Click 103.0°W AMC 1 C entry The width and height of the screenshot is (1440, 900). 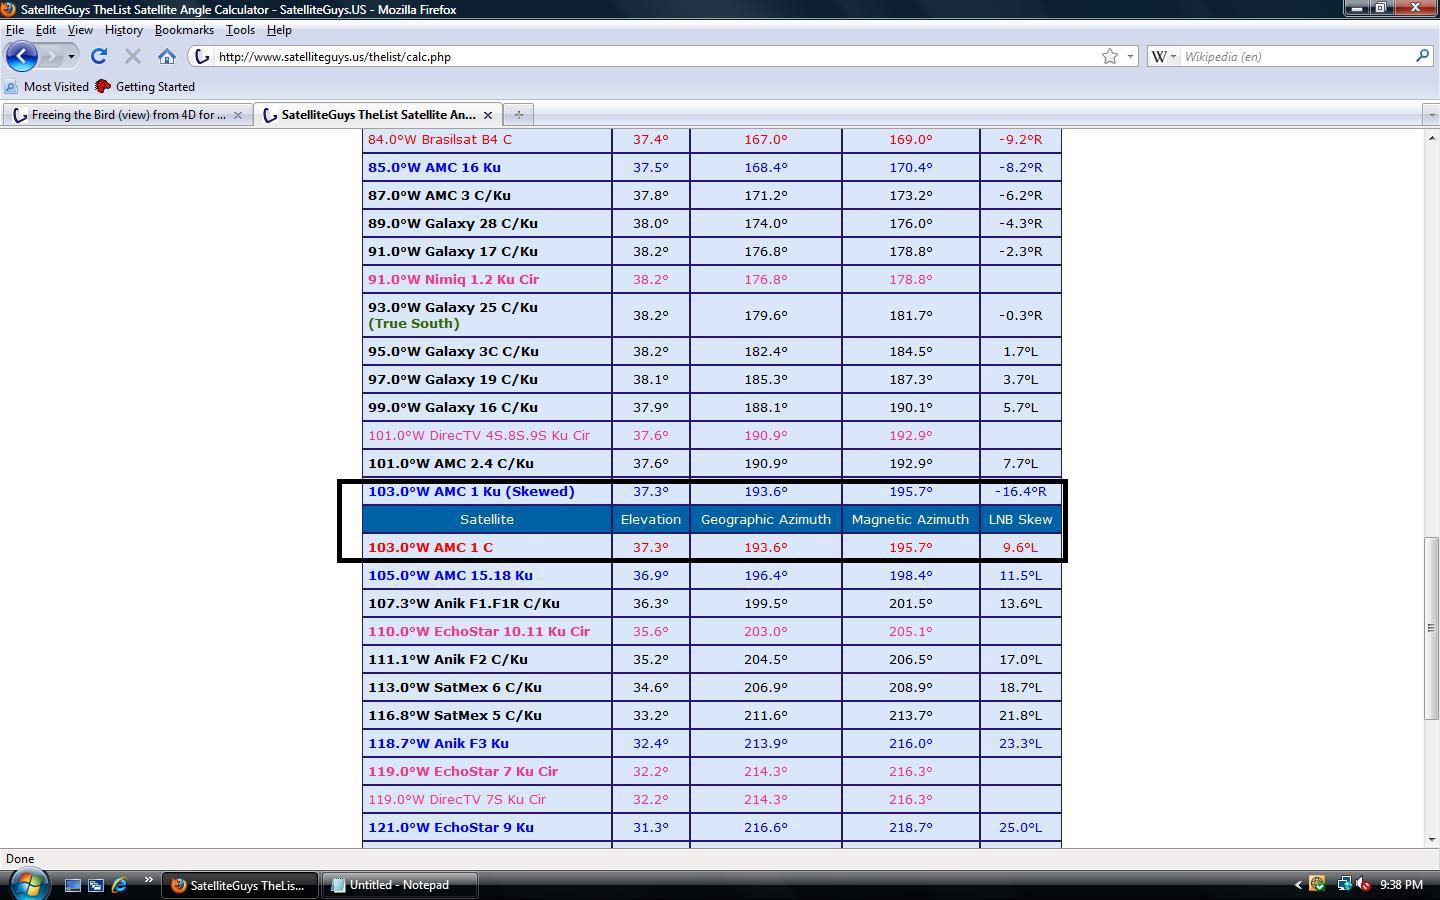tap(430, 547)
